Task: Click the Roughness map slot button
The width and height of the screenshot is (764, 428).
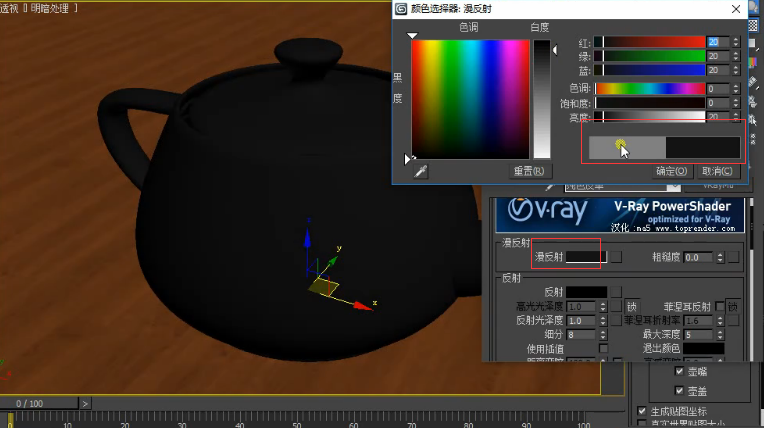Action: pyautogui.click(x=733, y=257)
